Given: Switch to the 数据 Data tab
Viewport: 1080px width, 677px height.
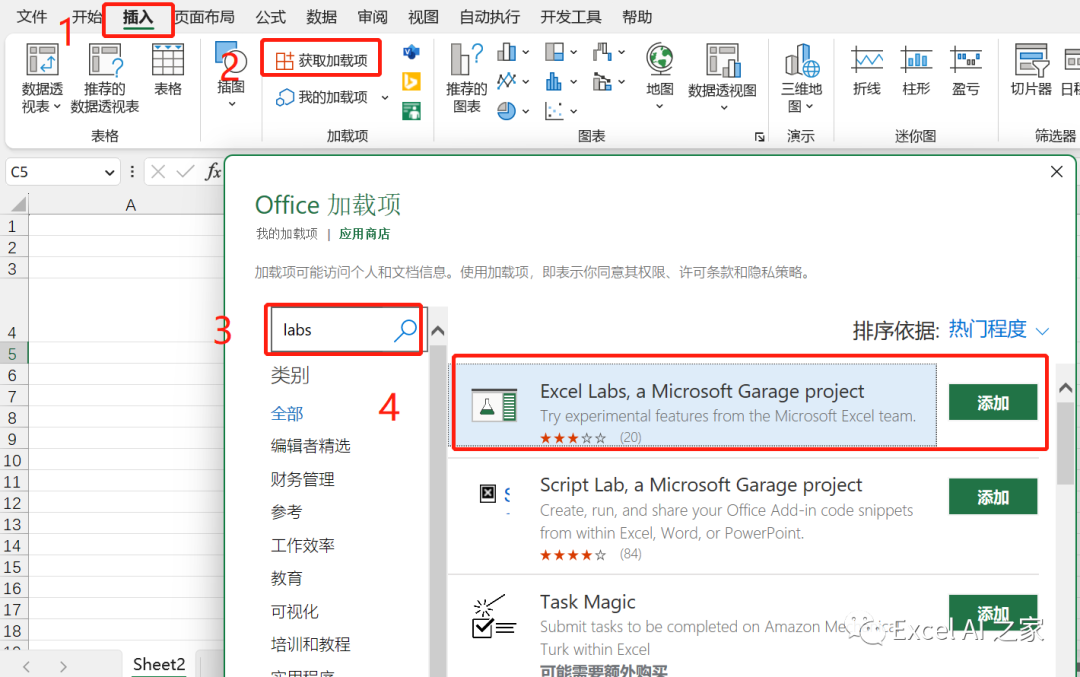Looking at the screenshot, I should click(321, 17).
